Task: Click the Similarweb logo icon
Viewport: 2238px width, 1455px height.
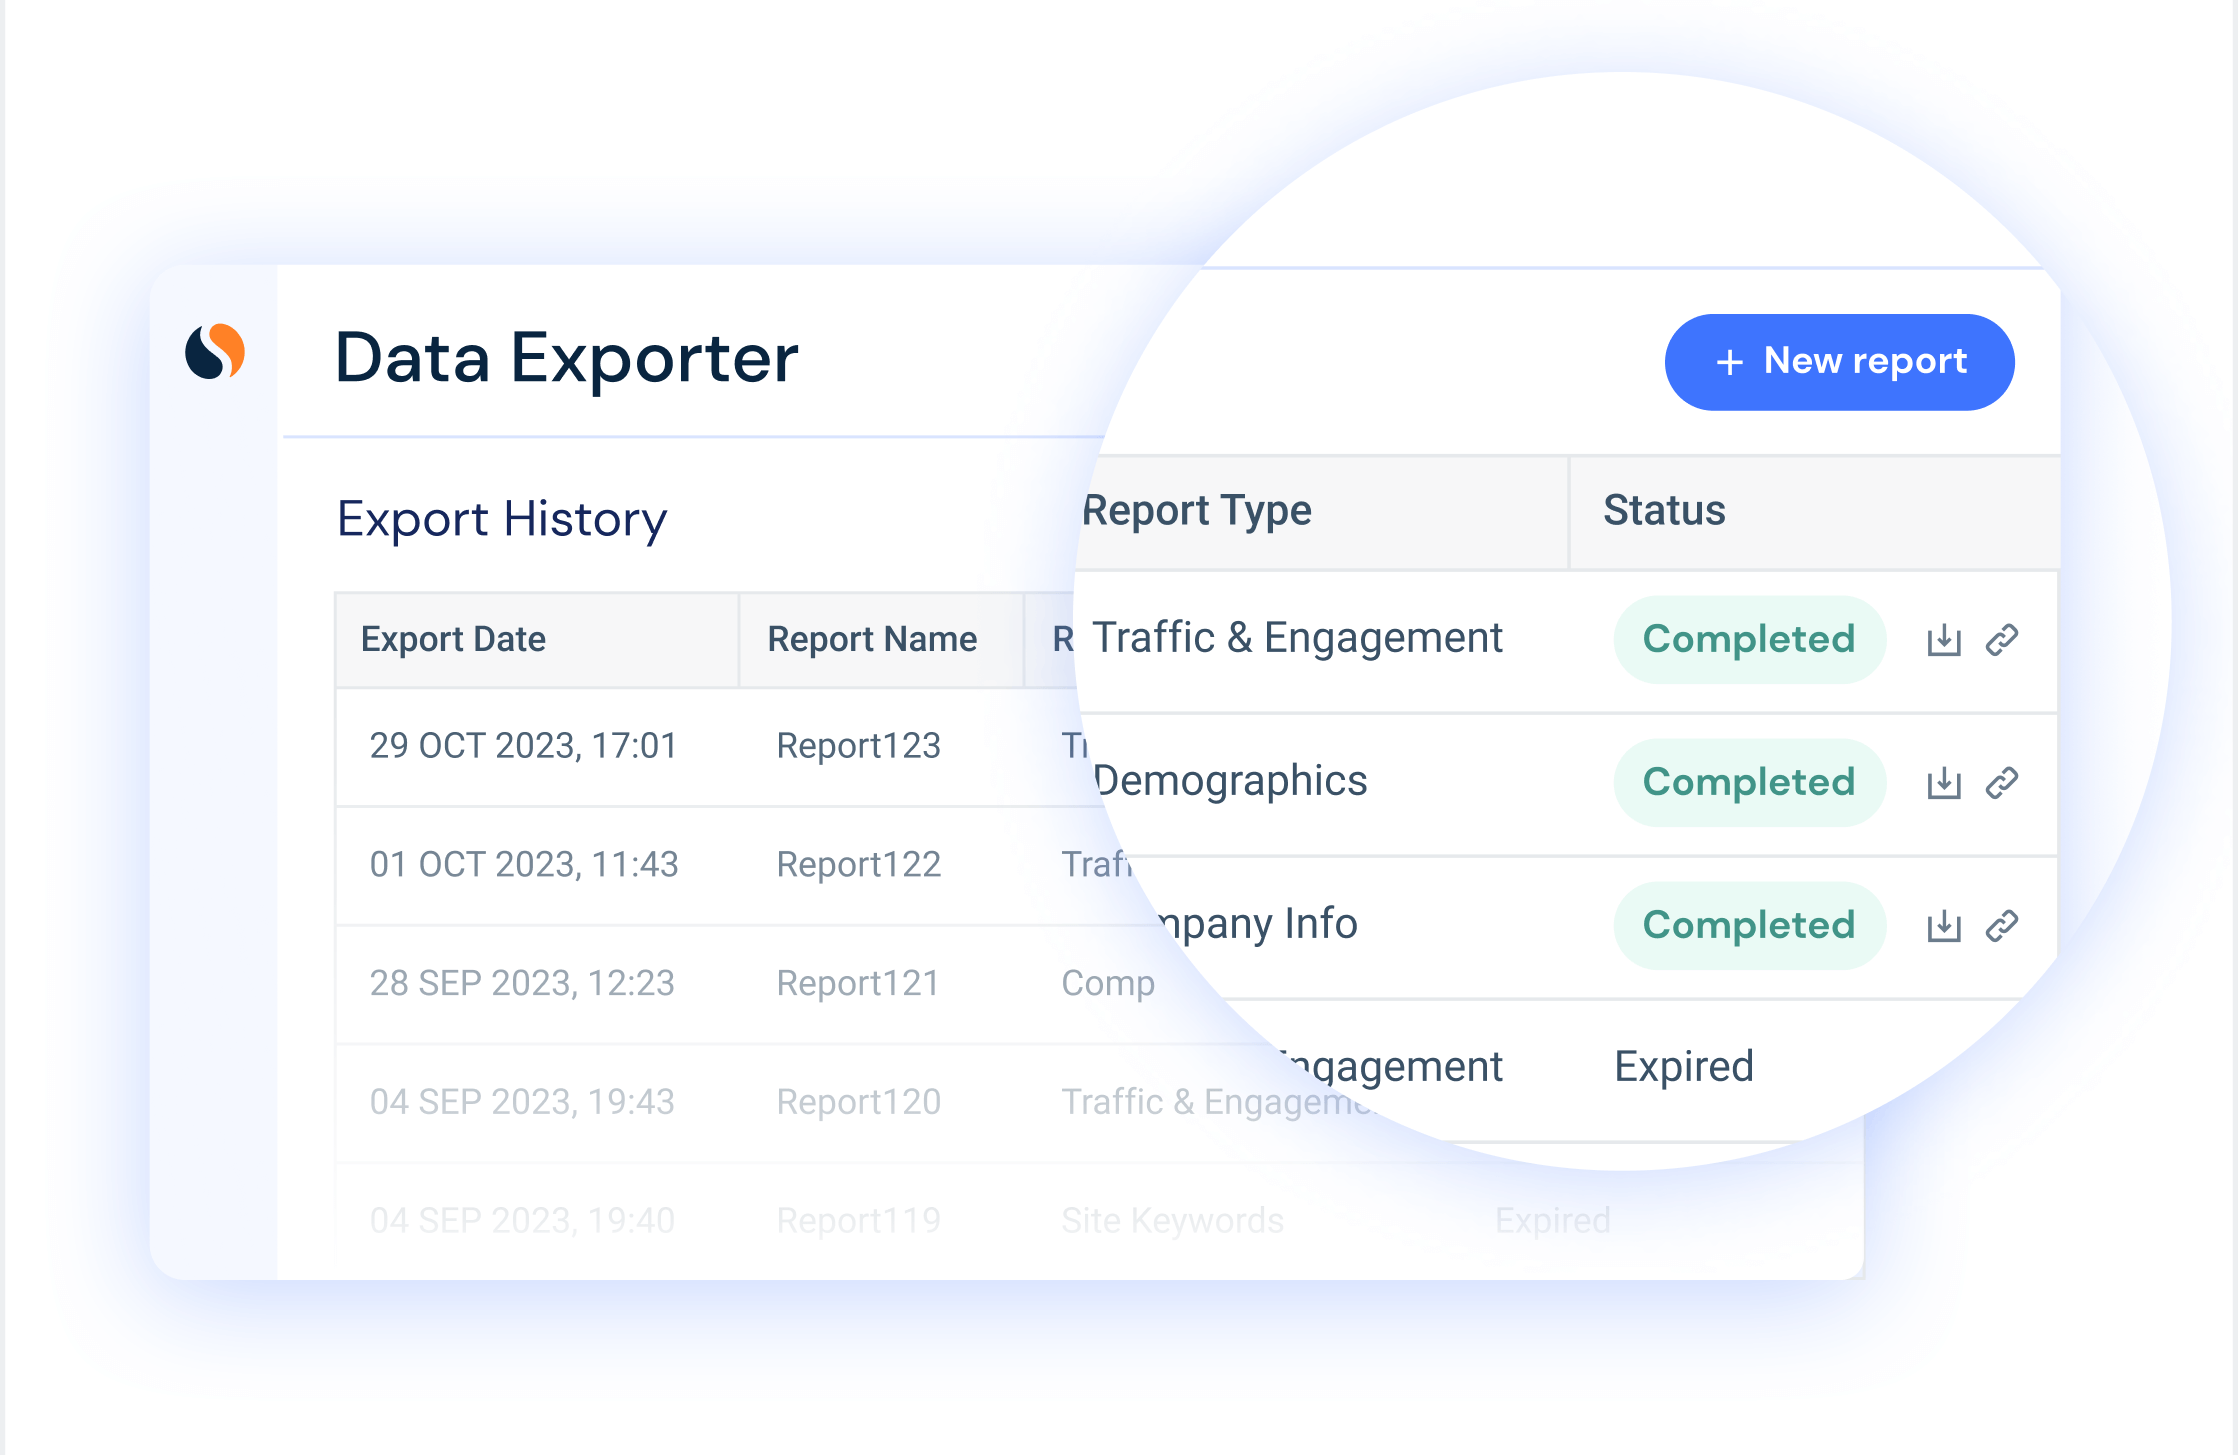Action: point(215,352)
